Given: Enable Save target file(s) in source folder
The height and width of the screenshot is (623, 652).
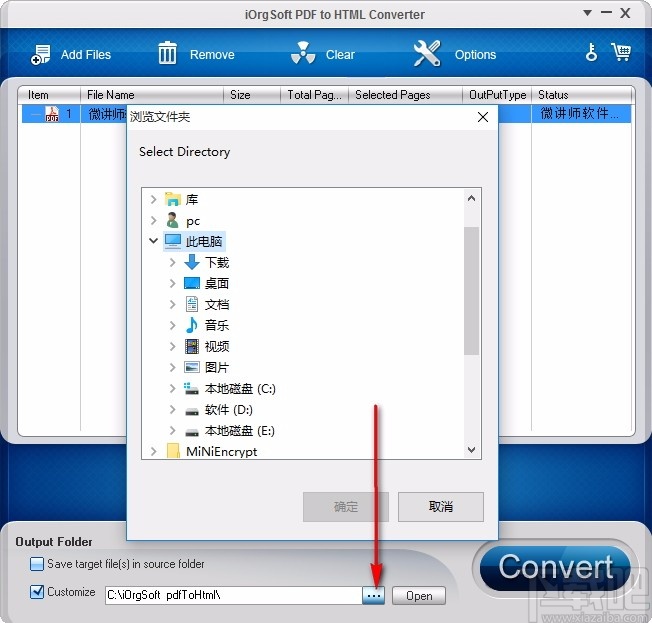Looking at the screenshot, I should [x=37, y=564].
